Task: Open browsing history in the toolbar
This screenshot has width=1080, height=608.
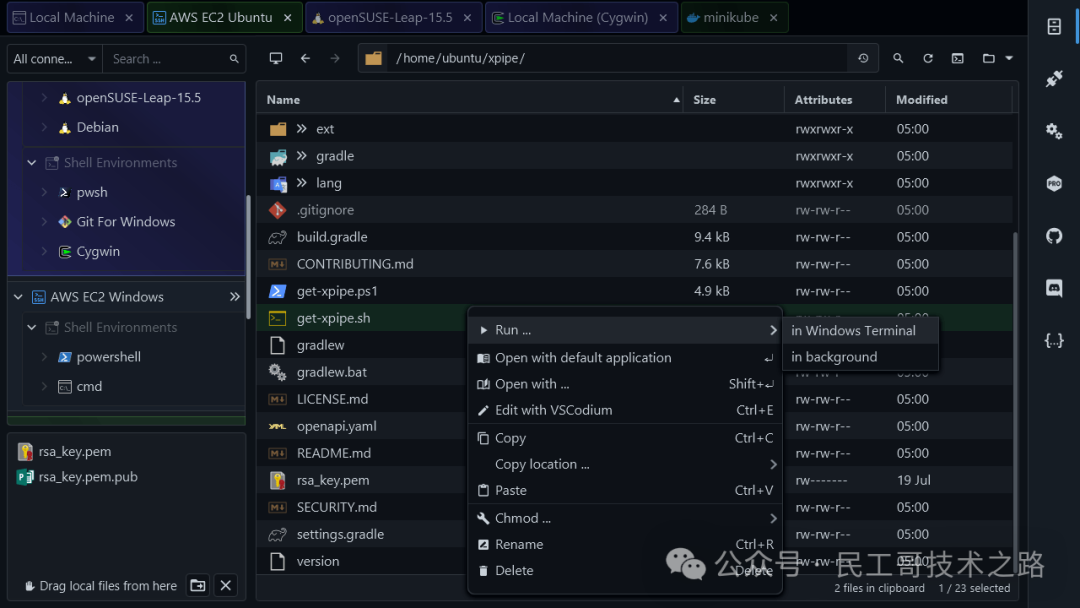Action: point(863,58)
